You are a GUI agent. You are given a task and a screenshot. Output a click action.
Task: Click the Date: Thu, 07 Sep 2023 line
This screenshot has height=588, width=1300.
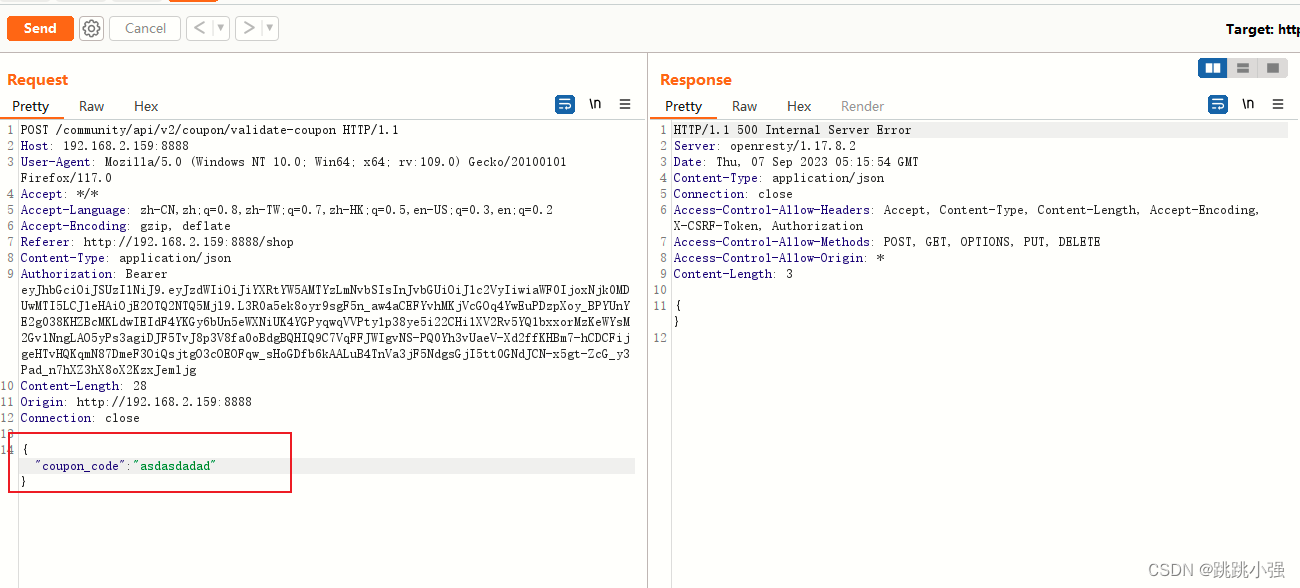796,162
